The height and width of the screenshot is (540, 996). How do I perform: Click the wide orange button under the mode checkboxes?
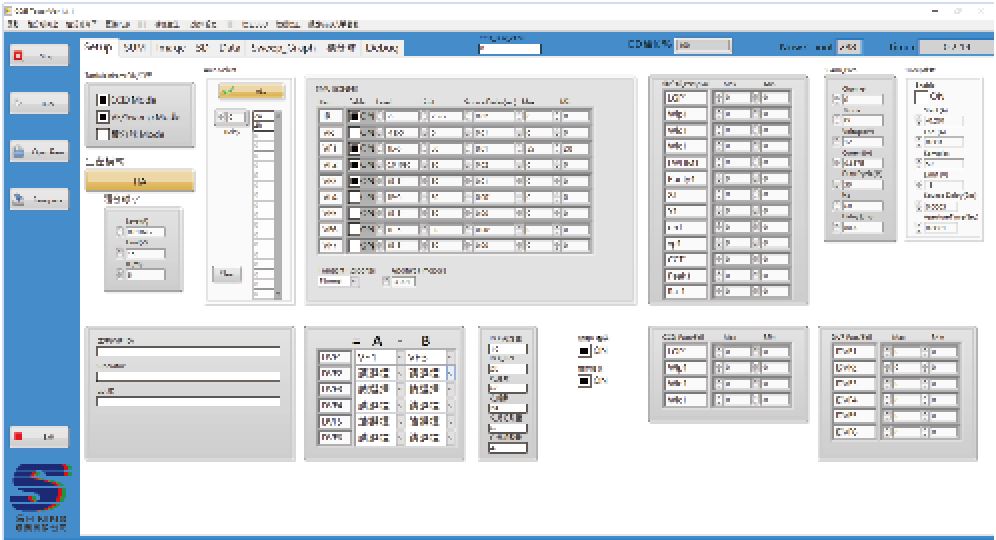(x=140, y=181)
